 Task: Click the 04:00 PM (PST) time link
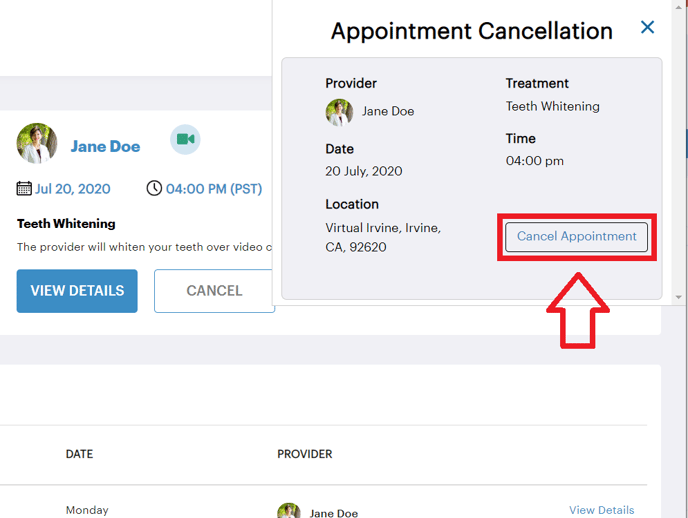click(214, 189)
